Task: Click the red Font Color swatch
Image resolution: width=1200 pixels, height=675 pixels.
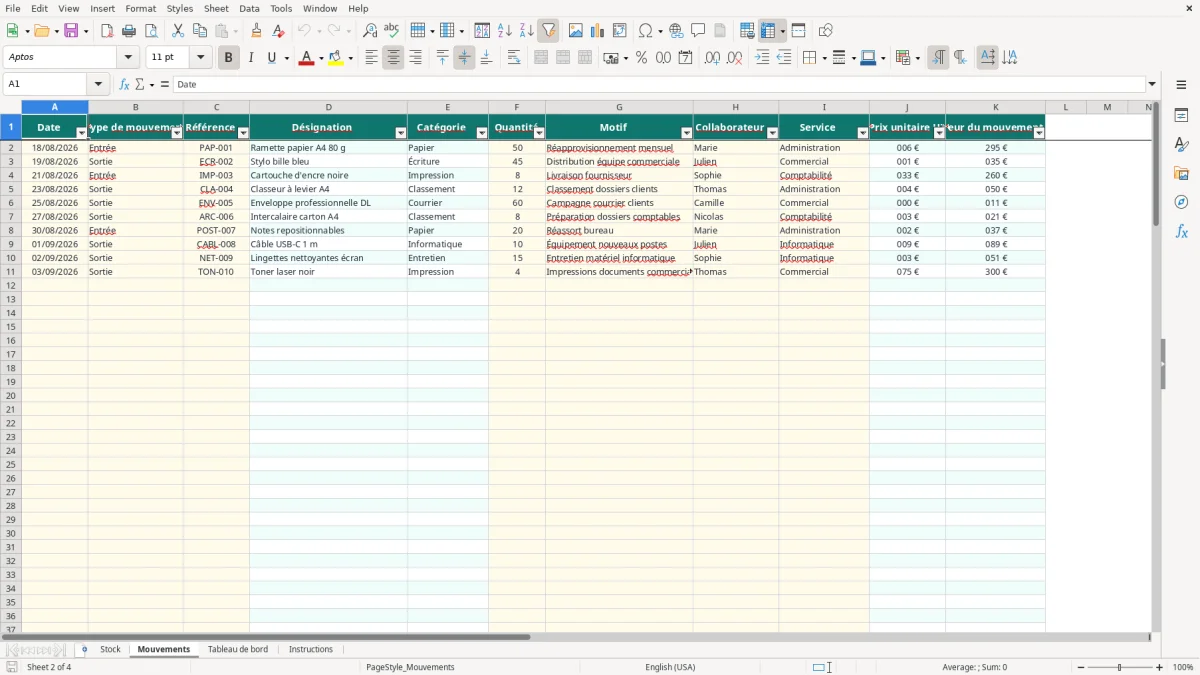Action: tap(306, 58)
